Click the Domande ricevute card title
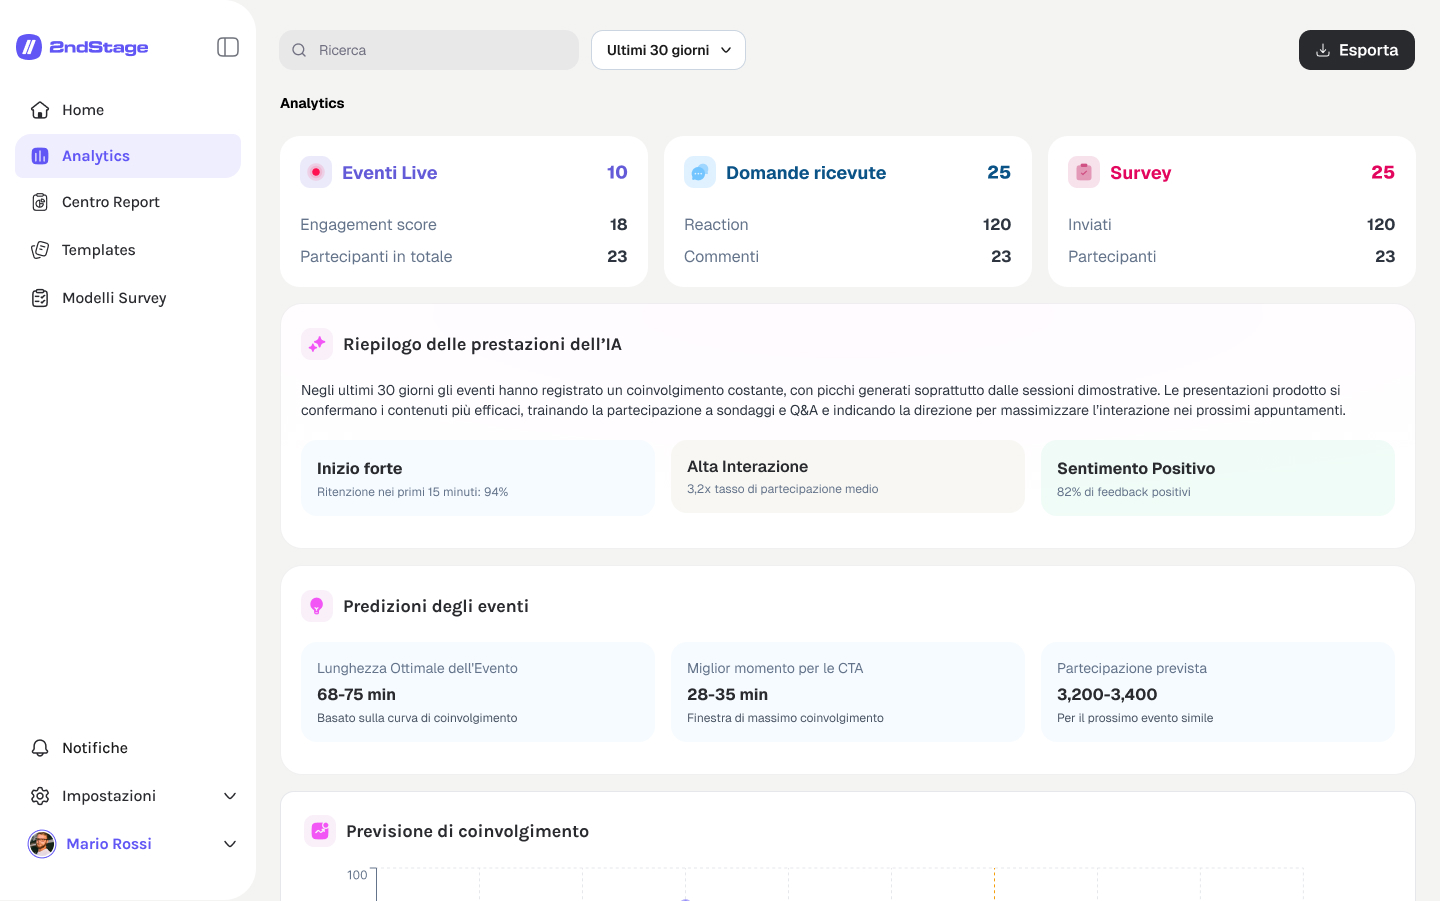Viewport: 1440px width, 901px height. click(x=806, y=173)
